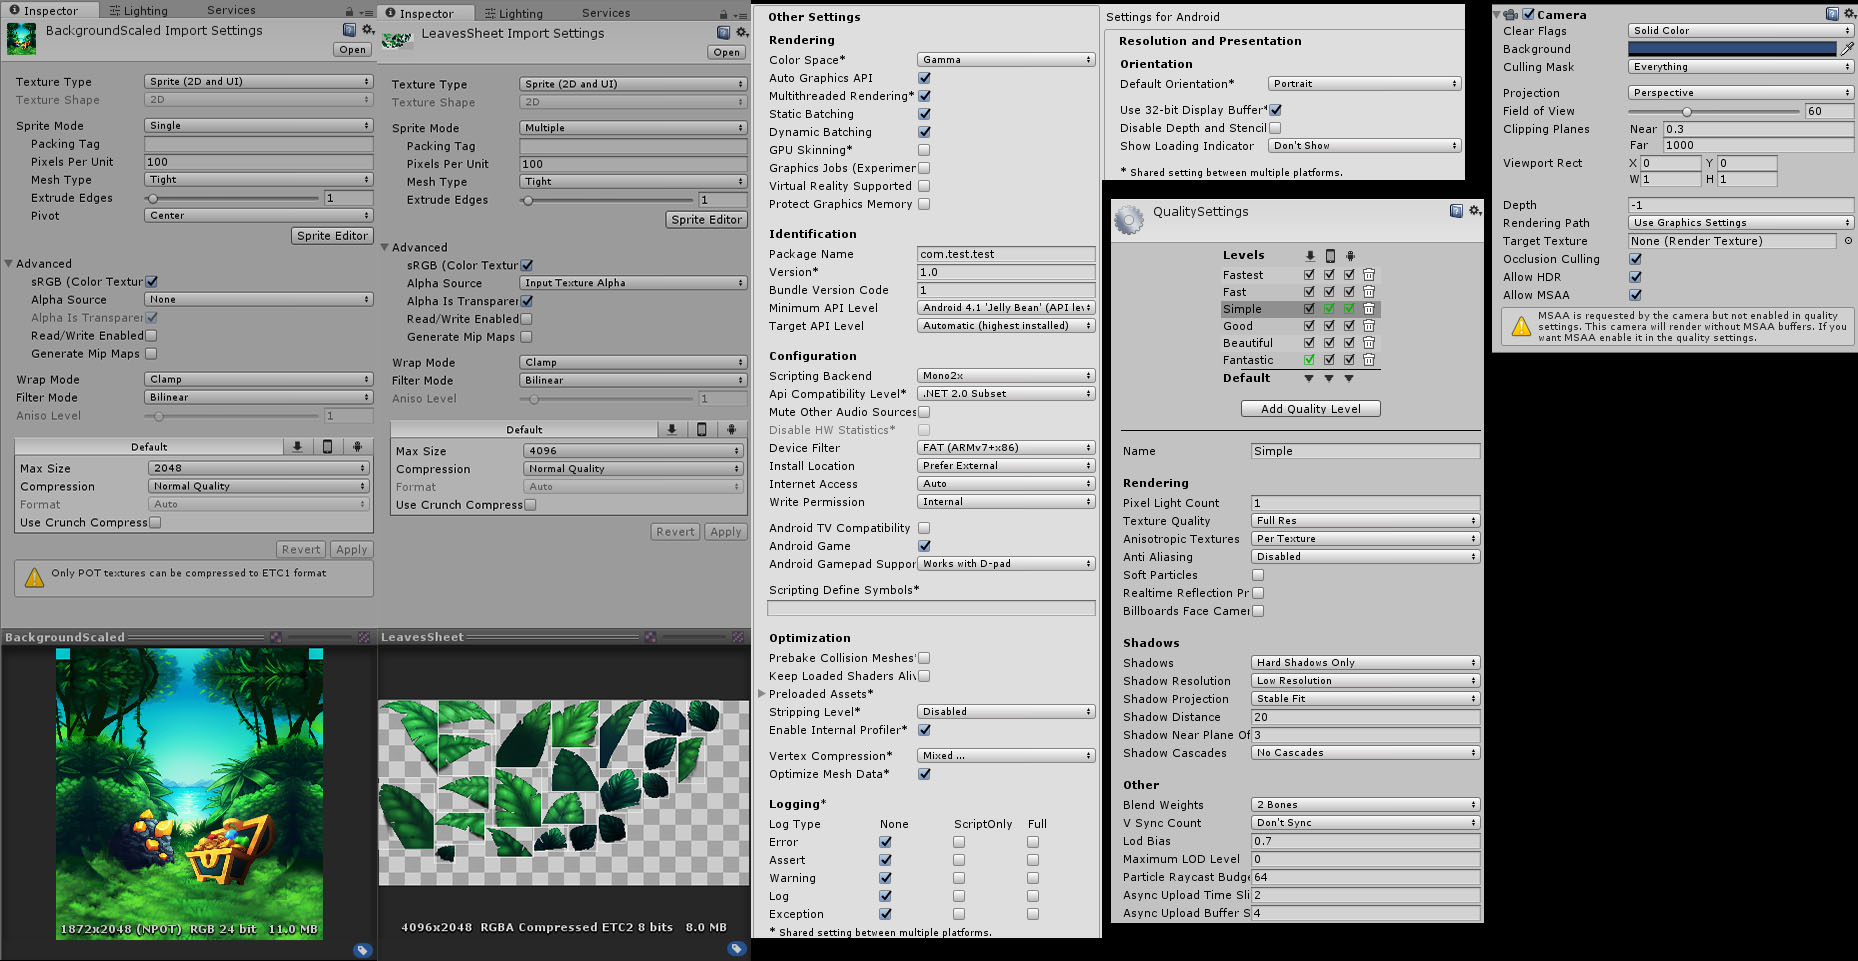
Task: Select the standalone download tab in LeavesSheet settings
Action: 672,430
